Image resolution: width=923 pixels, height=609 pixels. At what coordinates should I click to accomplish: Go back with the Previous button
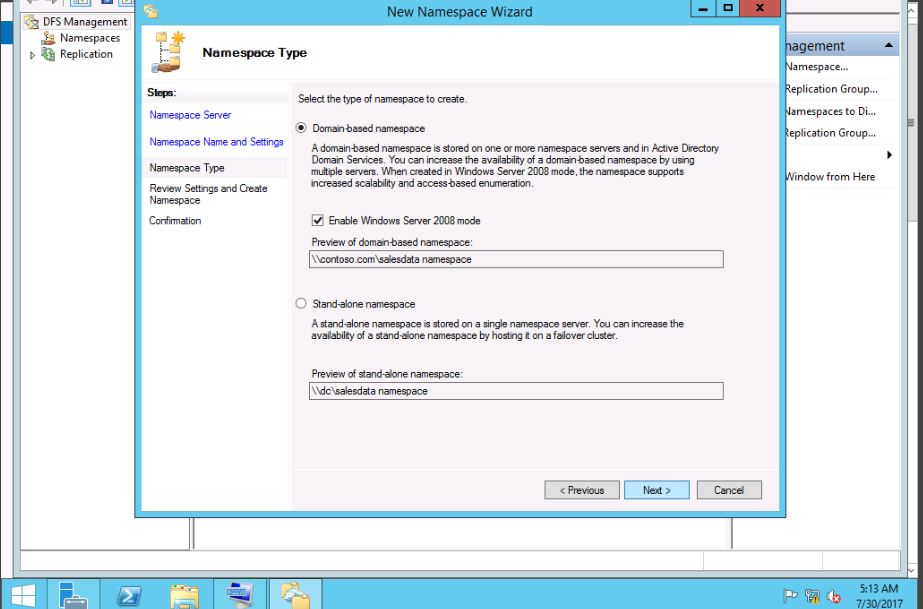coord(582,490)
